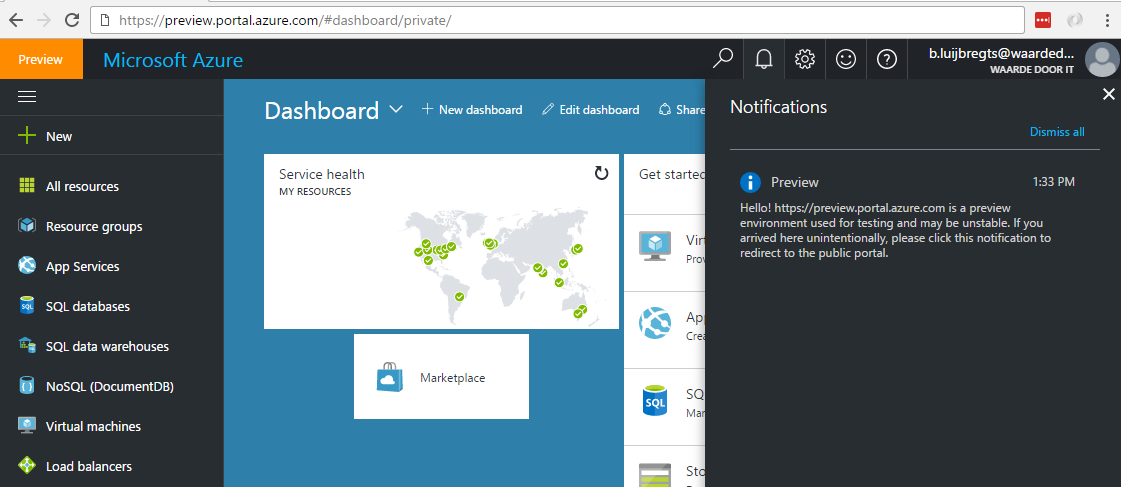Screen dimensions: 1121x487
Task: Click the New label in sidebar
Action: 59,137
